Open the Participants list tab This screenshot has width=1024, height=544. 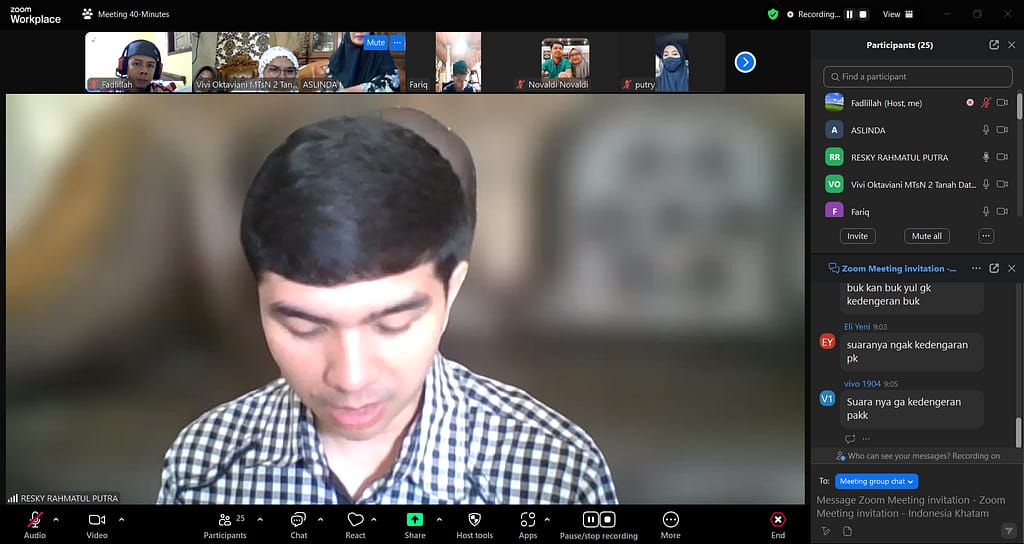[x=226, y=520]
